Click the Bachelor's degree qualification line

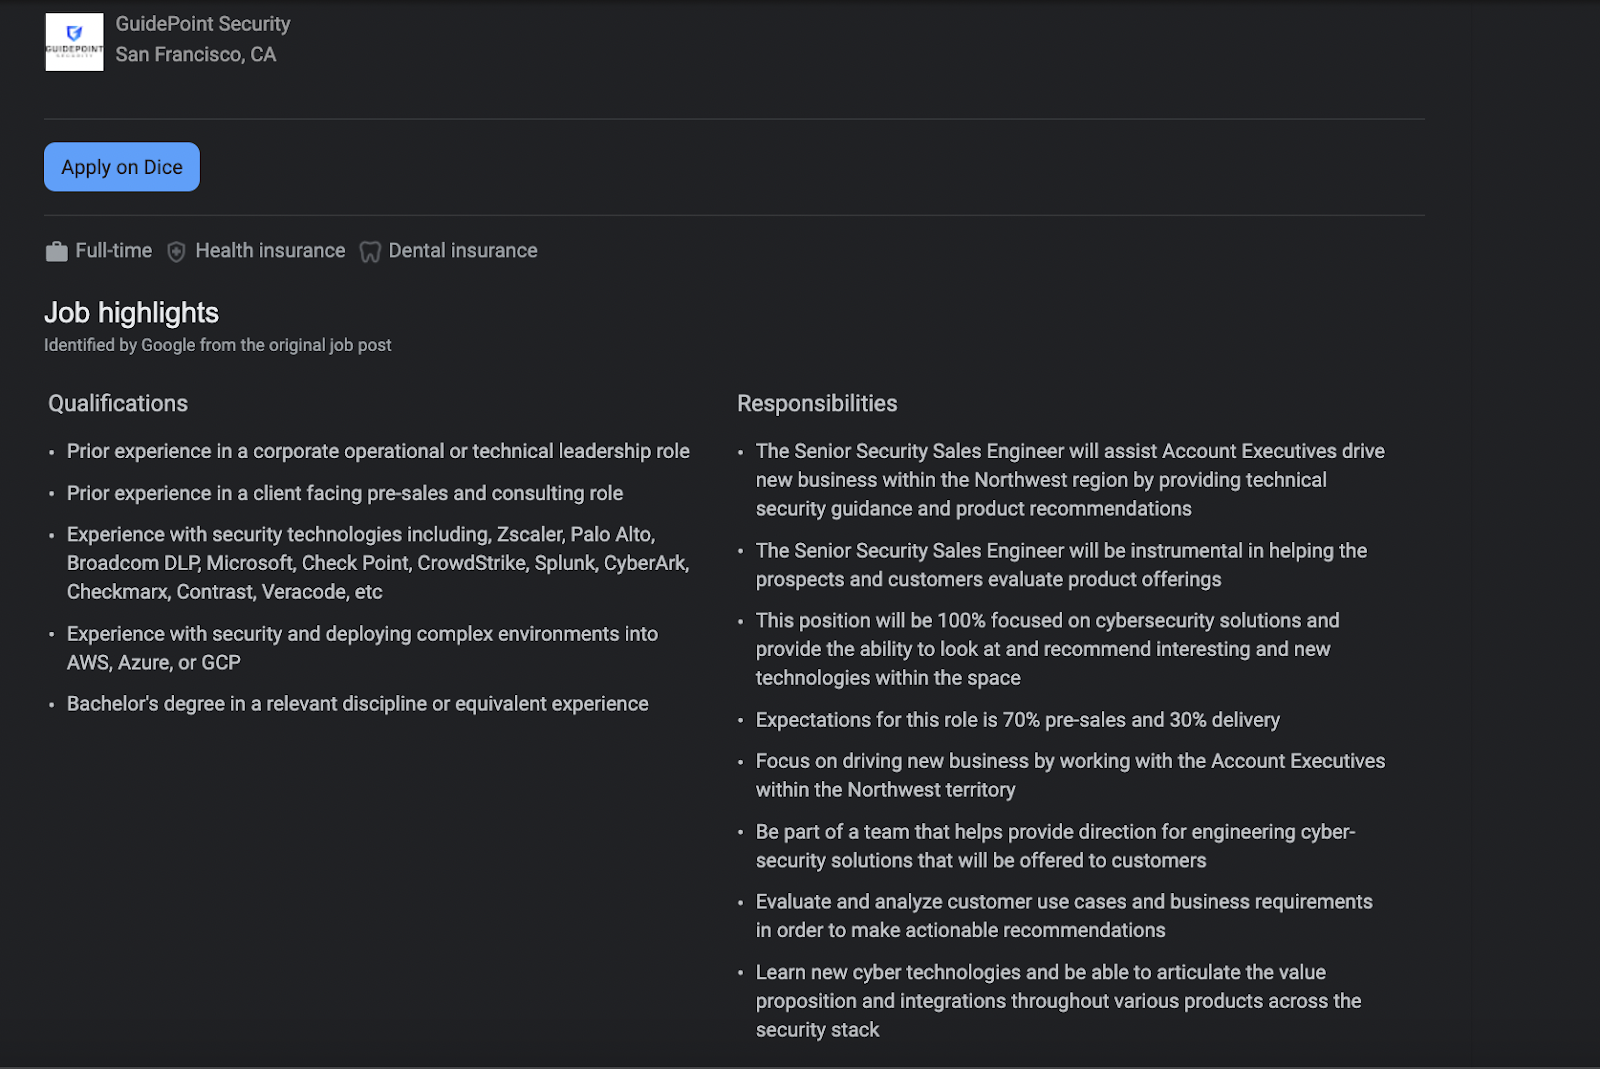click(357, 704)
